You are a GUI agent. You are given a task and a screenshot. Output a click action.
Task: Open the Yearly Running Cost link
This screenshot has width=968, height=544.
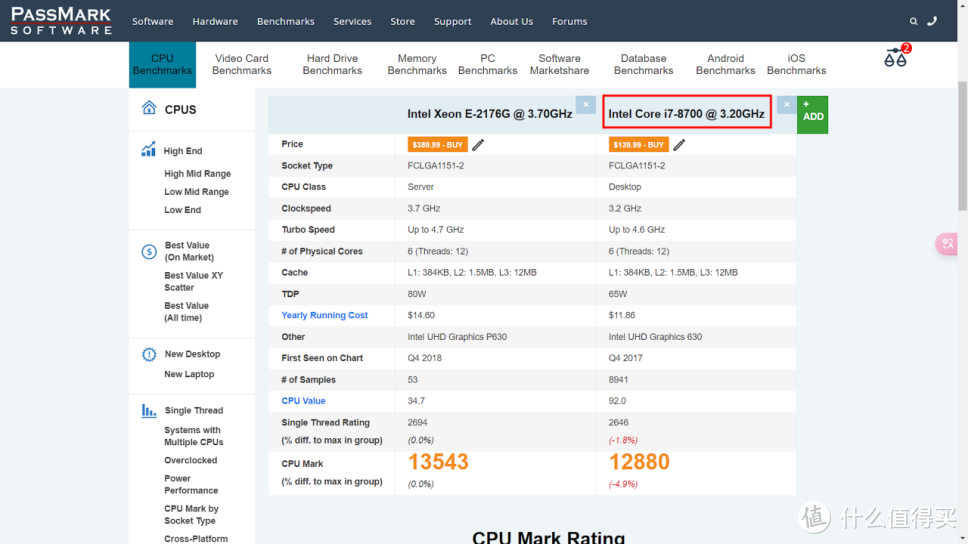click(x=324, y=315)
